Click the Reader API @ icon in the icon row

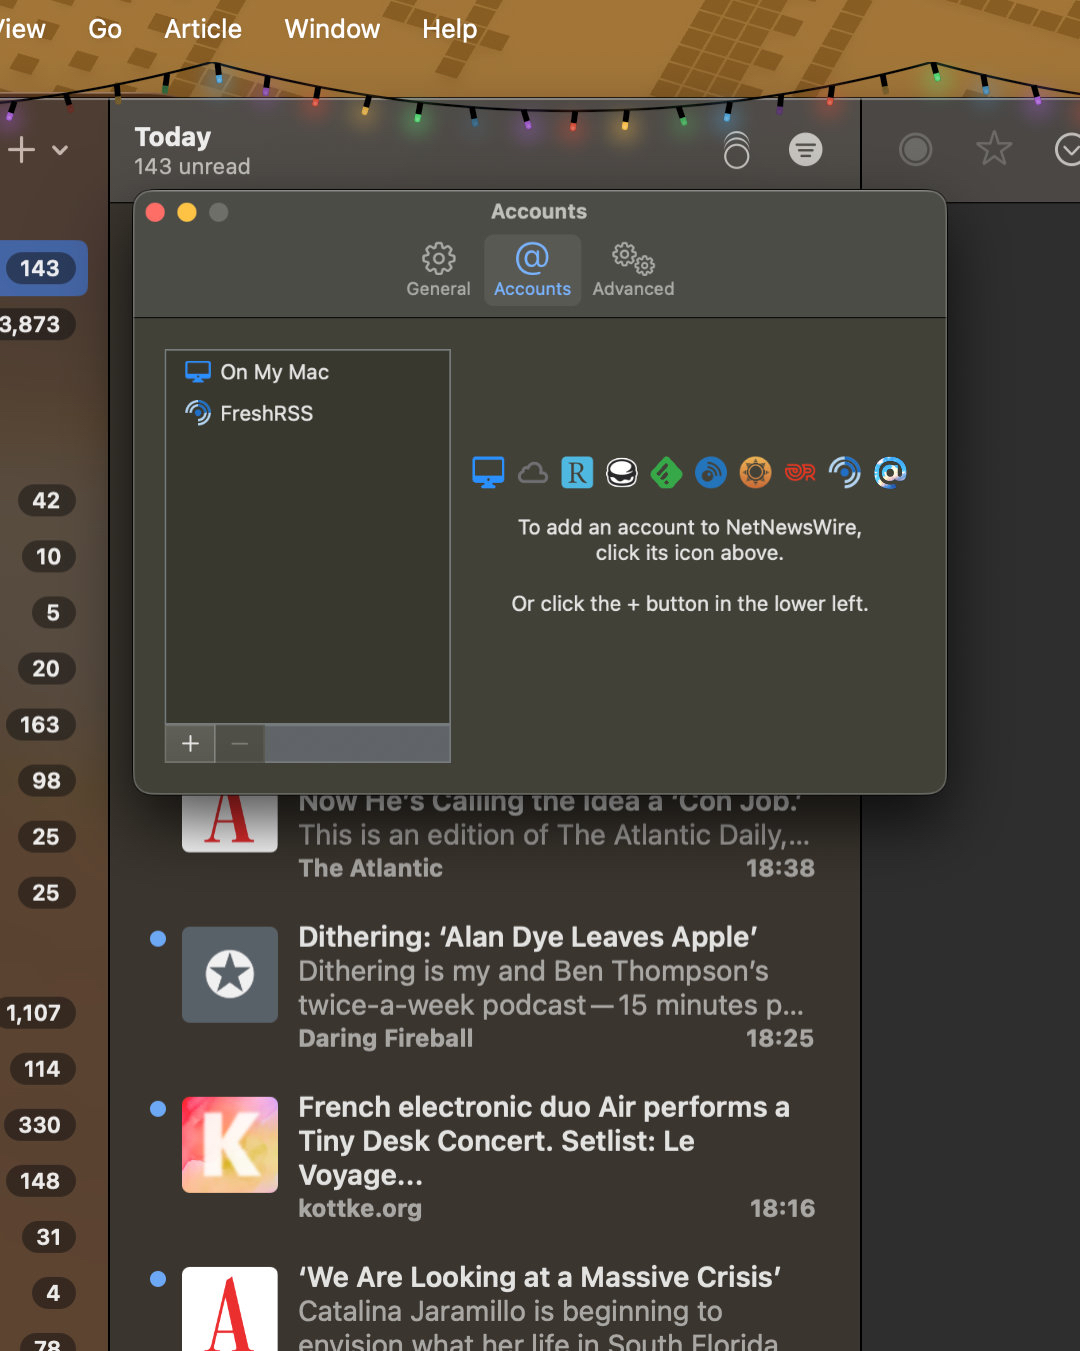(x=890, y=472)
